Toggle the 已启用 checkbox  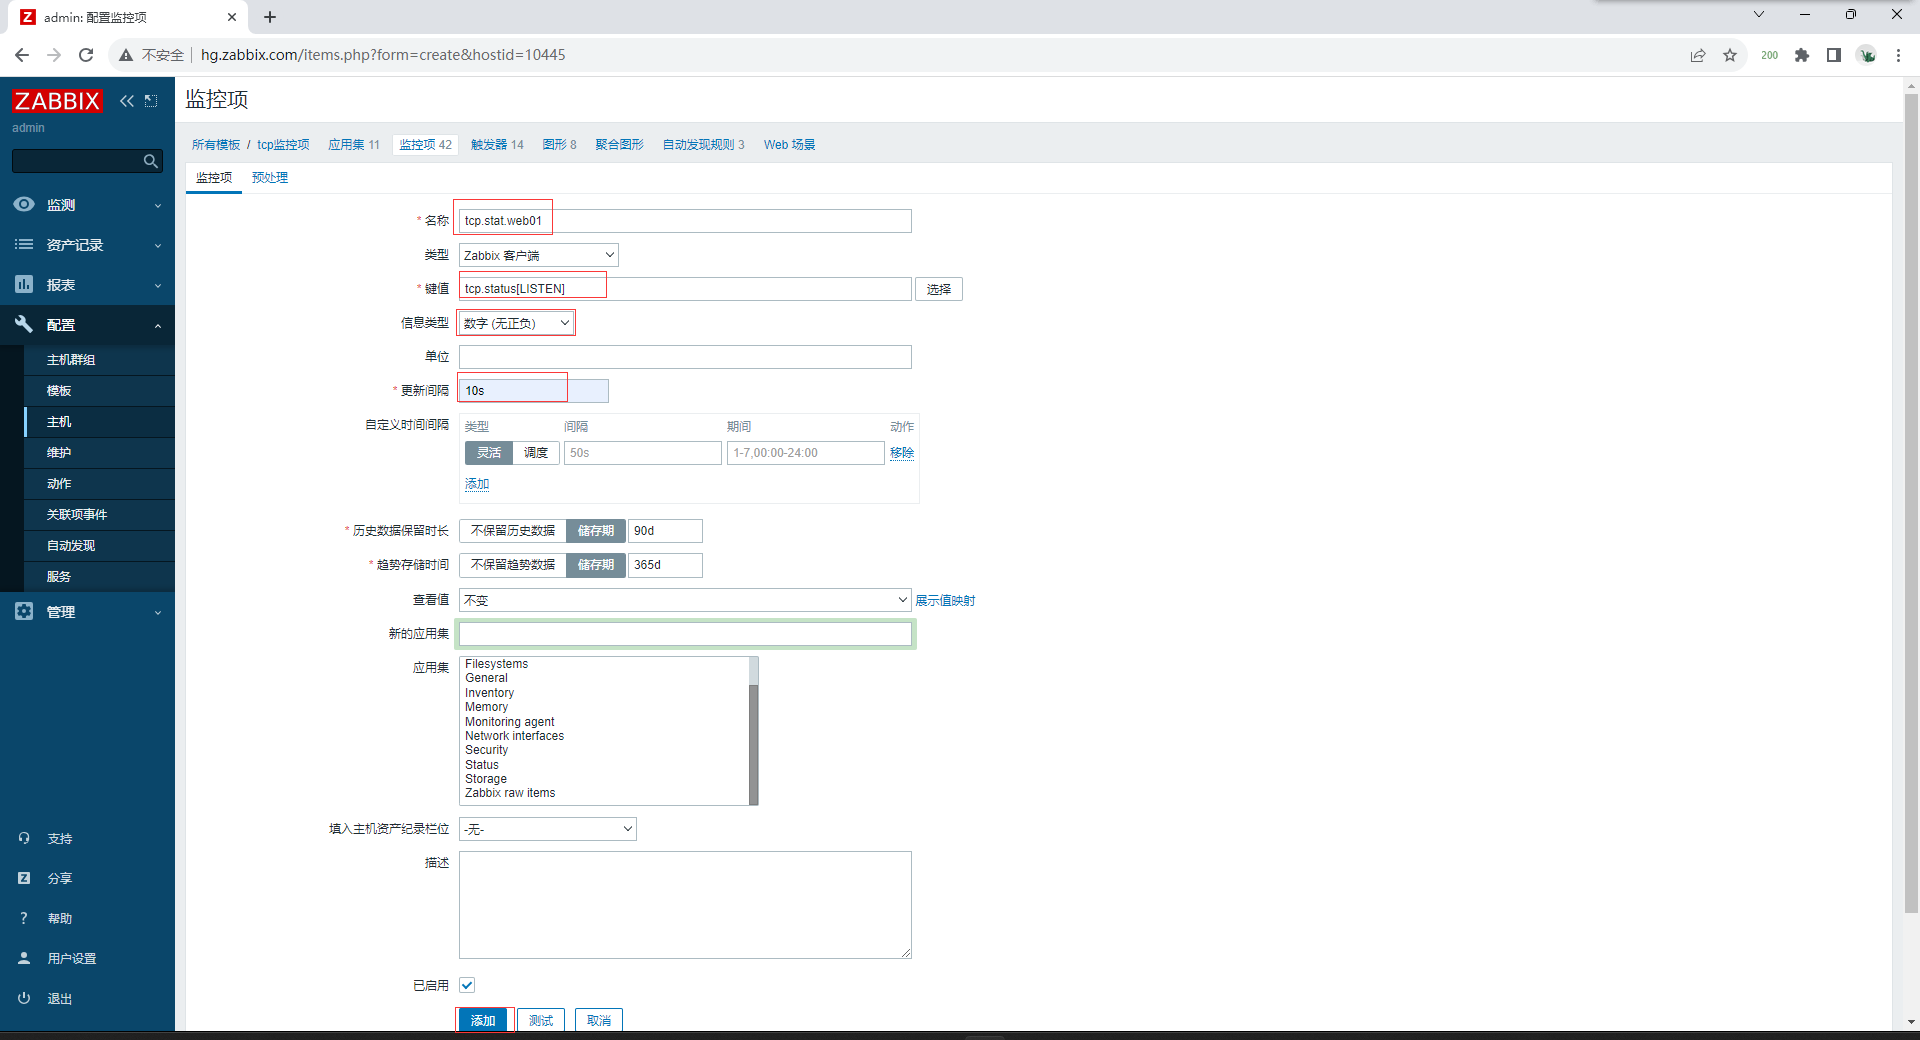467,985
